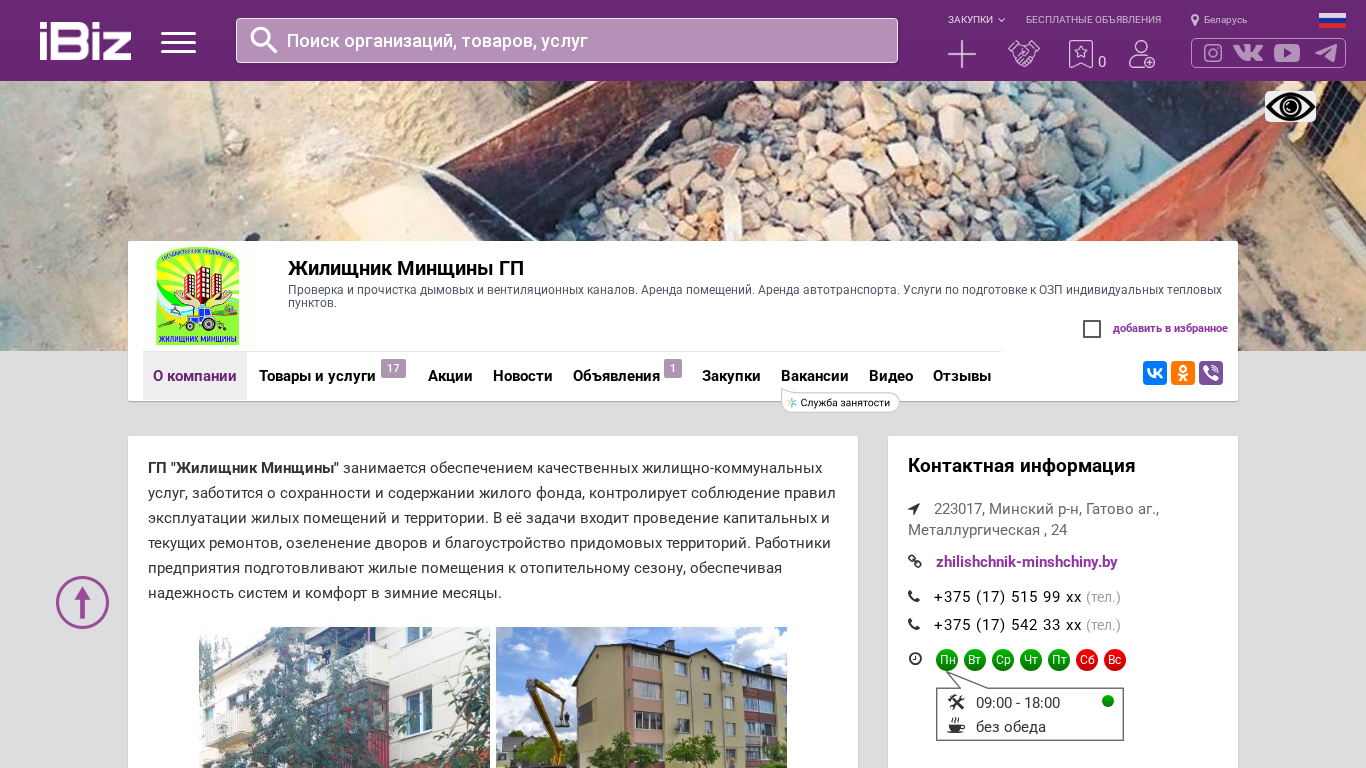
Task: Click the iBiz logo
Action: coord(85,41)
